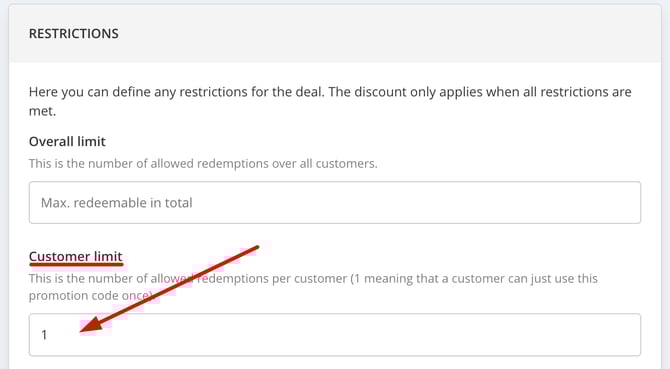Select the RESTRICTIONS section heading

tap(73, 34)
